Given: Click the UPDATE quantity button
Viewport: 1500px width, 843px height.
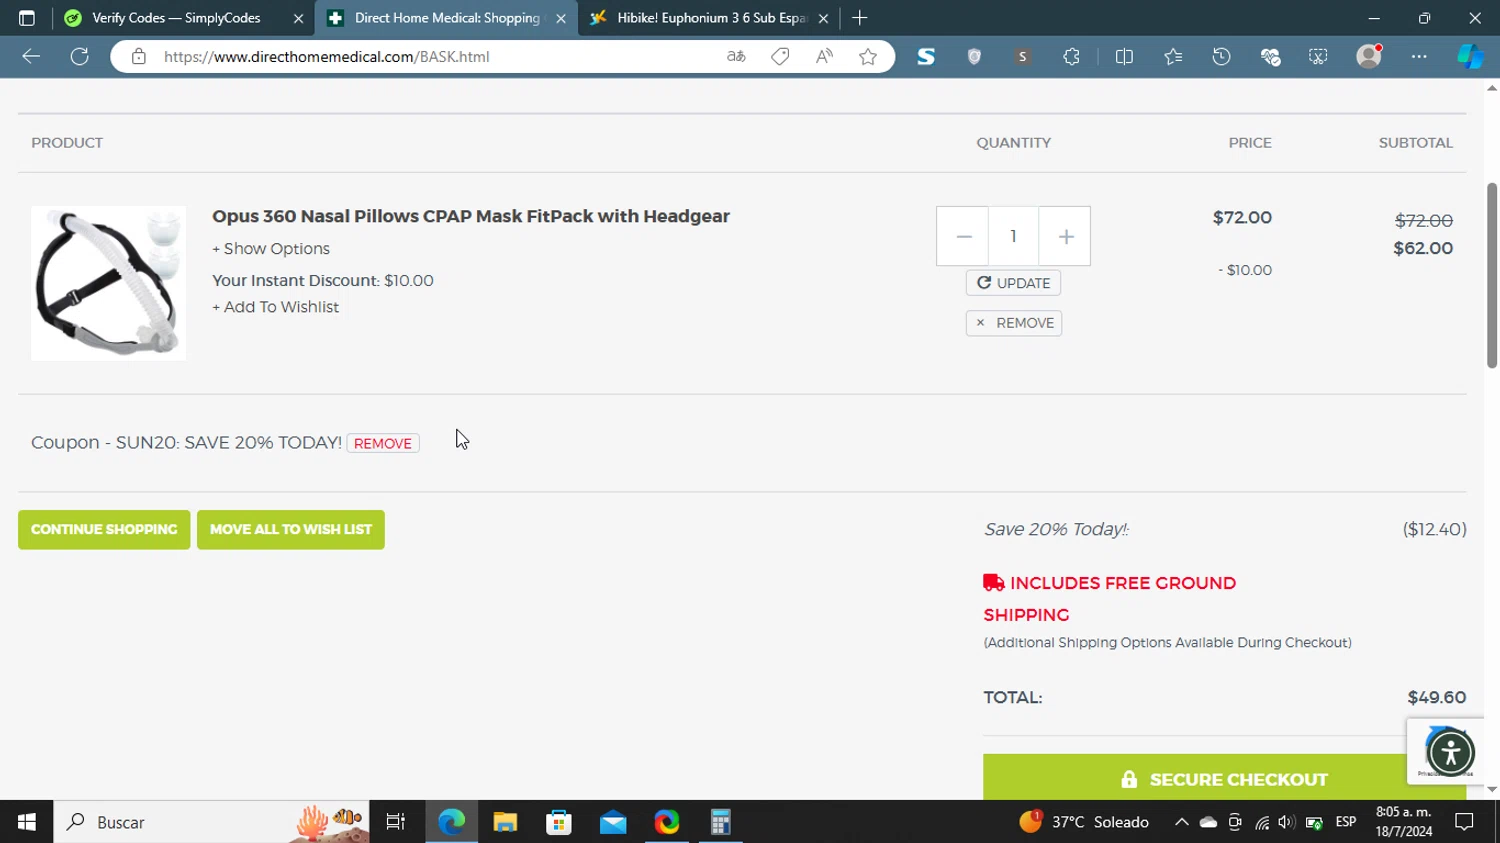Looking at the screenshot, I should tap(1013, 283).
